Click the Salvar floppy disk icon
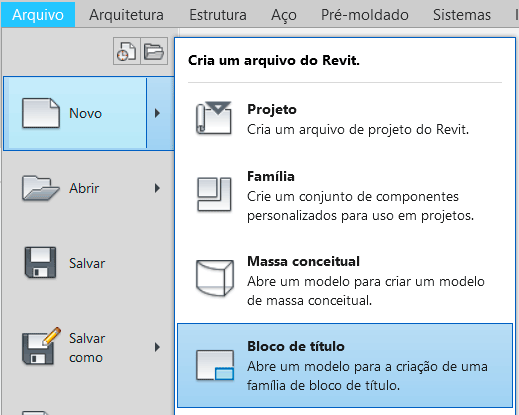519x415 pixels. pos(40,263)
